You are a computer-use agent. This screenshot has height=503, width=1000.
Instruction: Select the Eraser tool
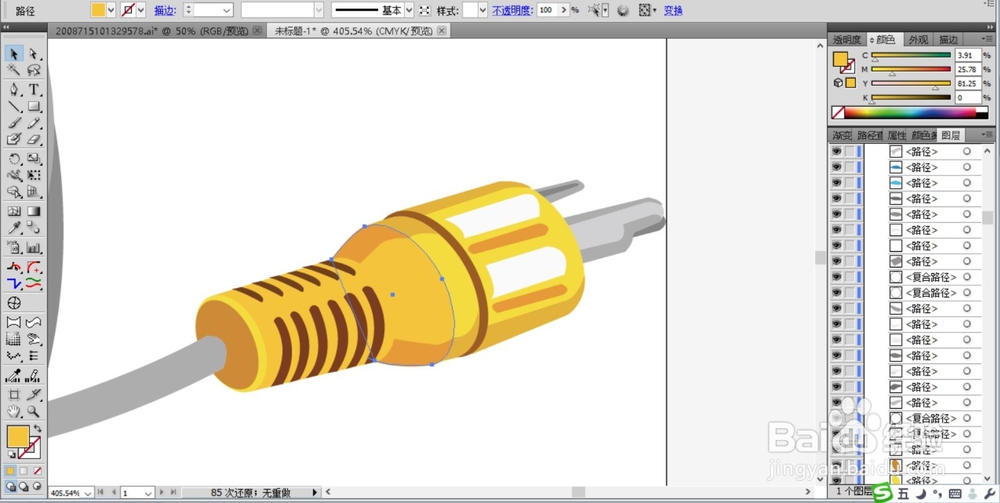click(34, 140)
